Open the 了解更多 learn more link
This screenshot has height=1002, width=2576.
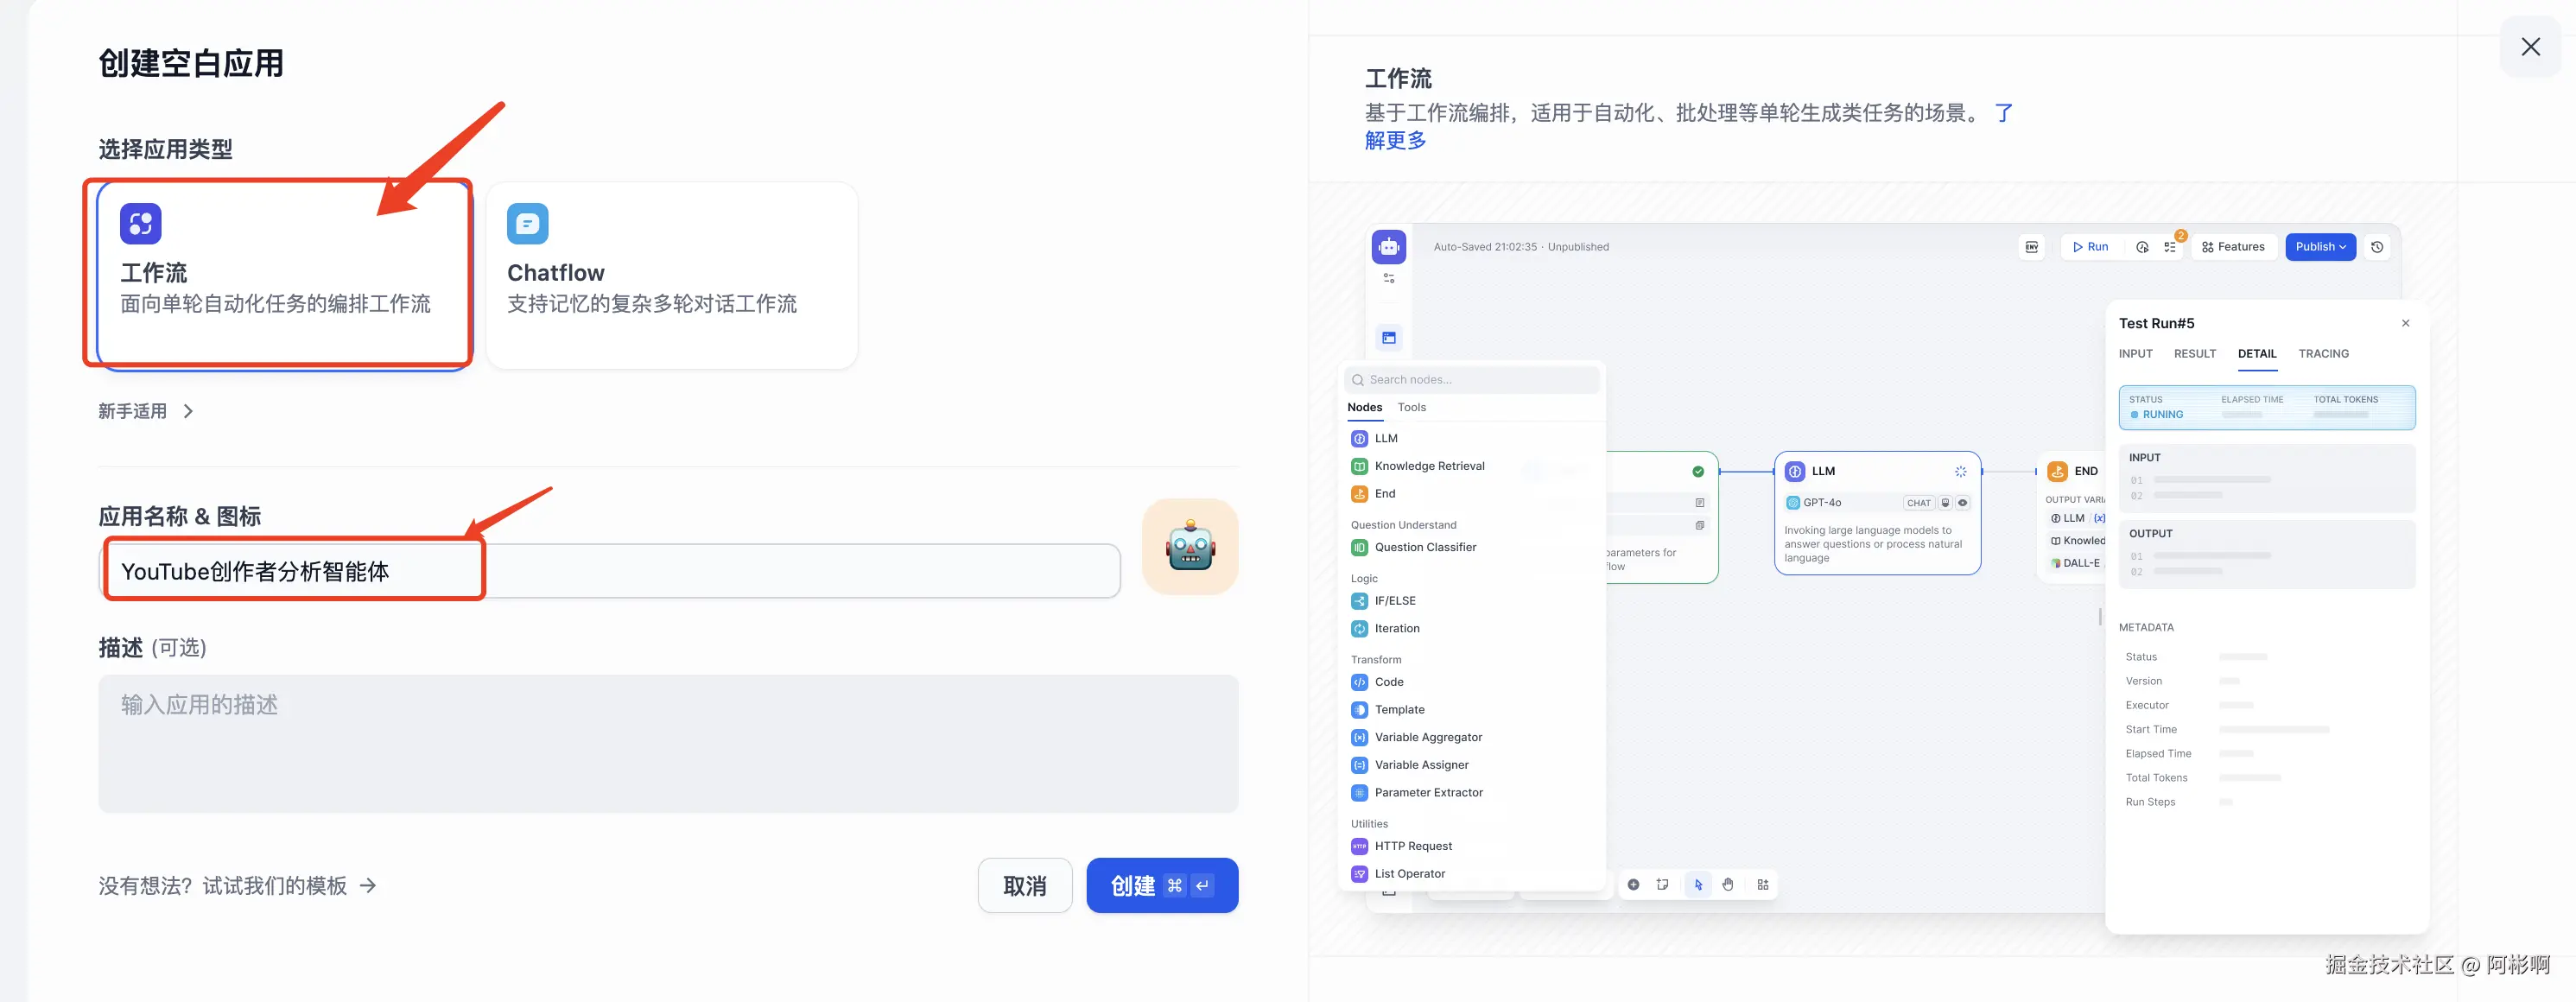click(1395, 141)
